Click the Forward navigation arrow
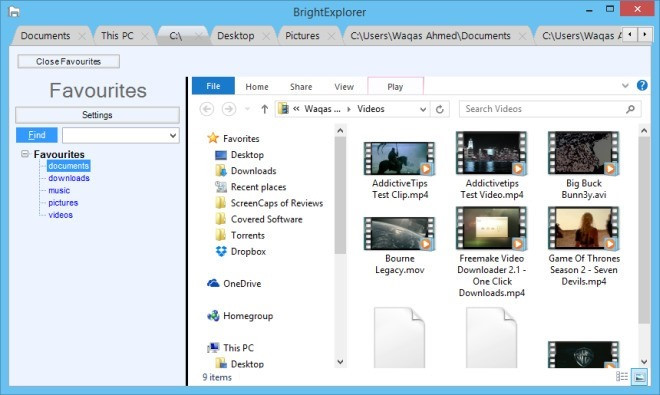This screenshot has width=660, height=395. 229,109
